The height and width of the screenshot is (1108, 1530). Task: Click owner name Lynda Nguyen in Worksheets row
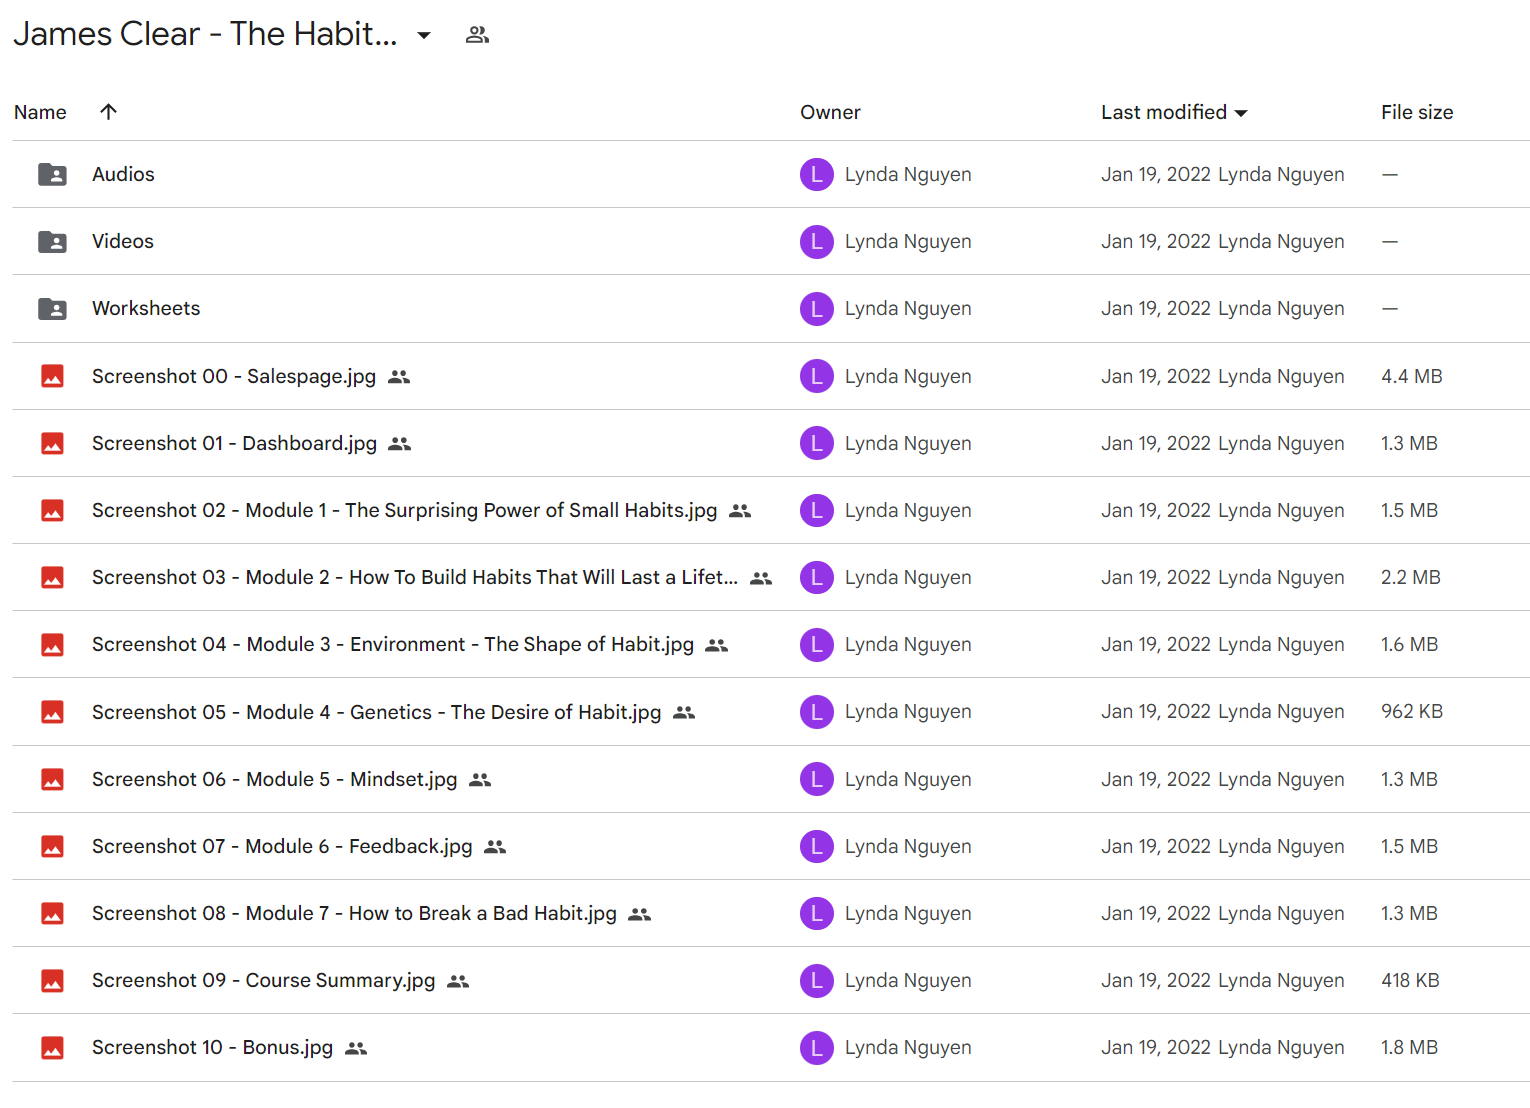(x=908, y=308)
